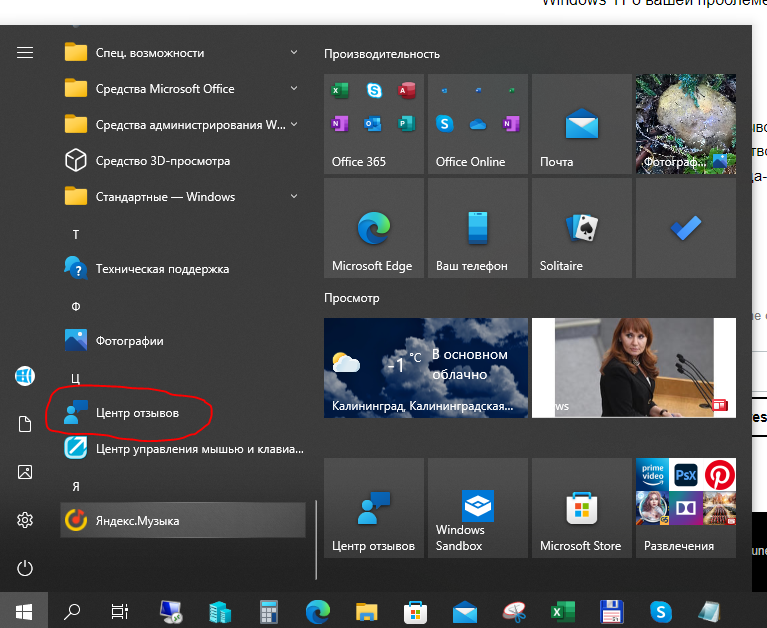The image size is (767, 628).
Task: Open the Калининград weather tile
Action: pos(426,368)
